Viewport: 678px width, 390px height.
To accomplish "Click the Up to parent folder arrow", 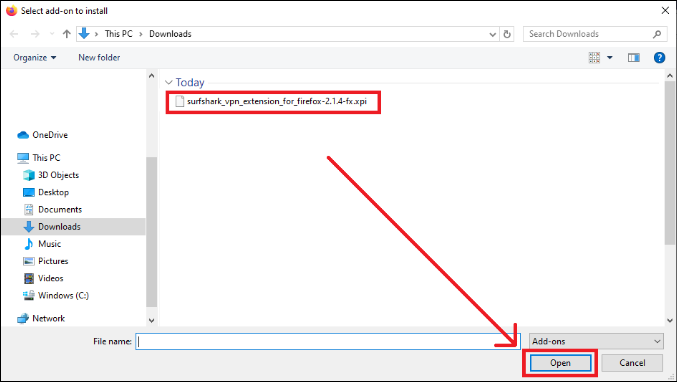I will 66,34.
